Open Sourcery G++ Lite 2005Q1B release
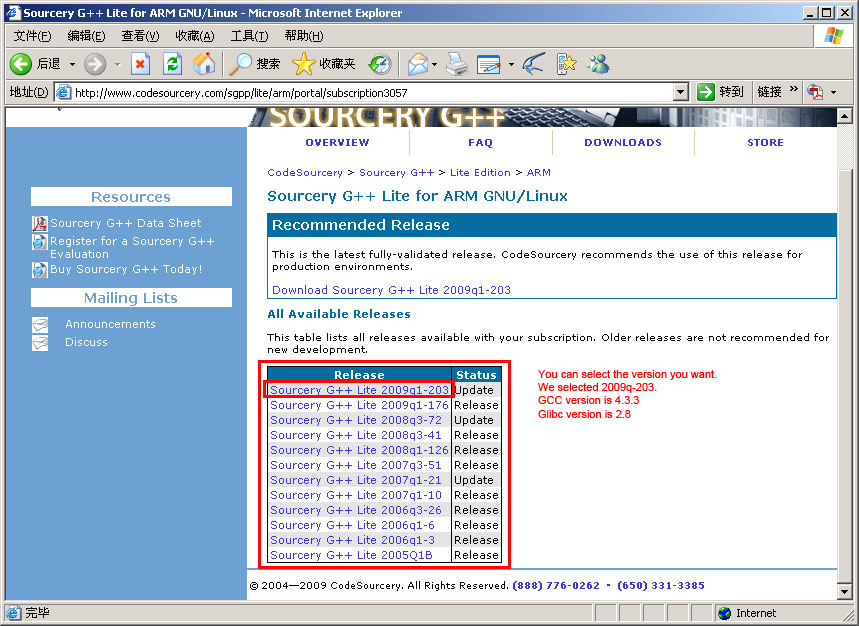The width and height of the screenshot is (859, 626). (351, 555)
